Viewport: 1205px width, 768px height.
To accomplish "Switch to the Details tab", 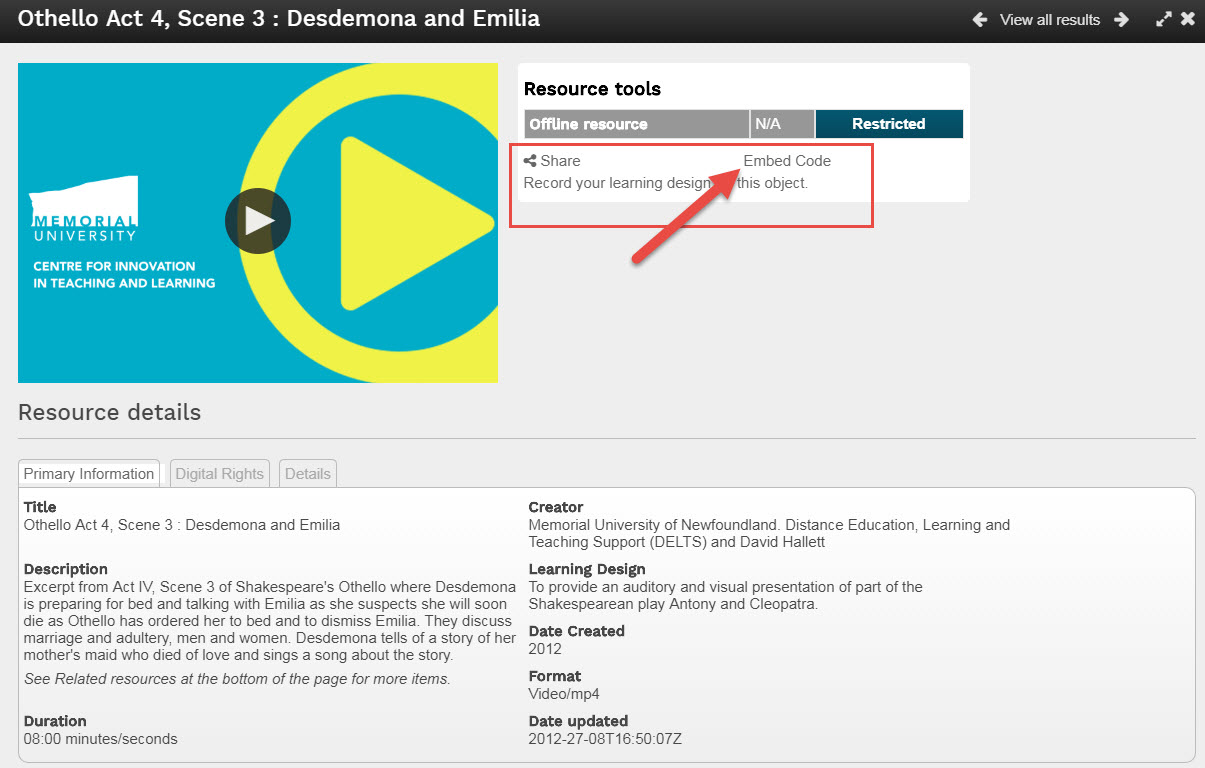I will [307, 474].
